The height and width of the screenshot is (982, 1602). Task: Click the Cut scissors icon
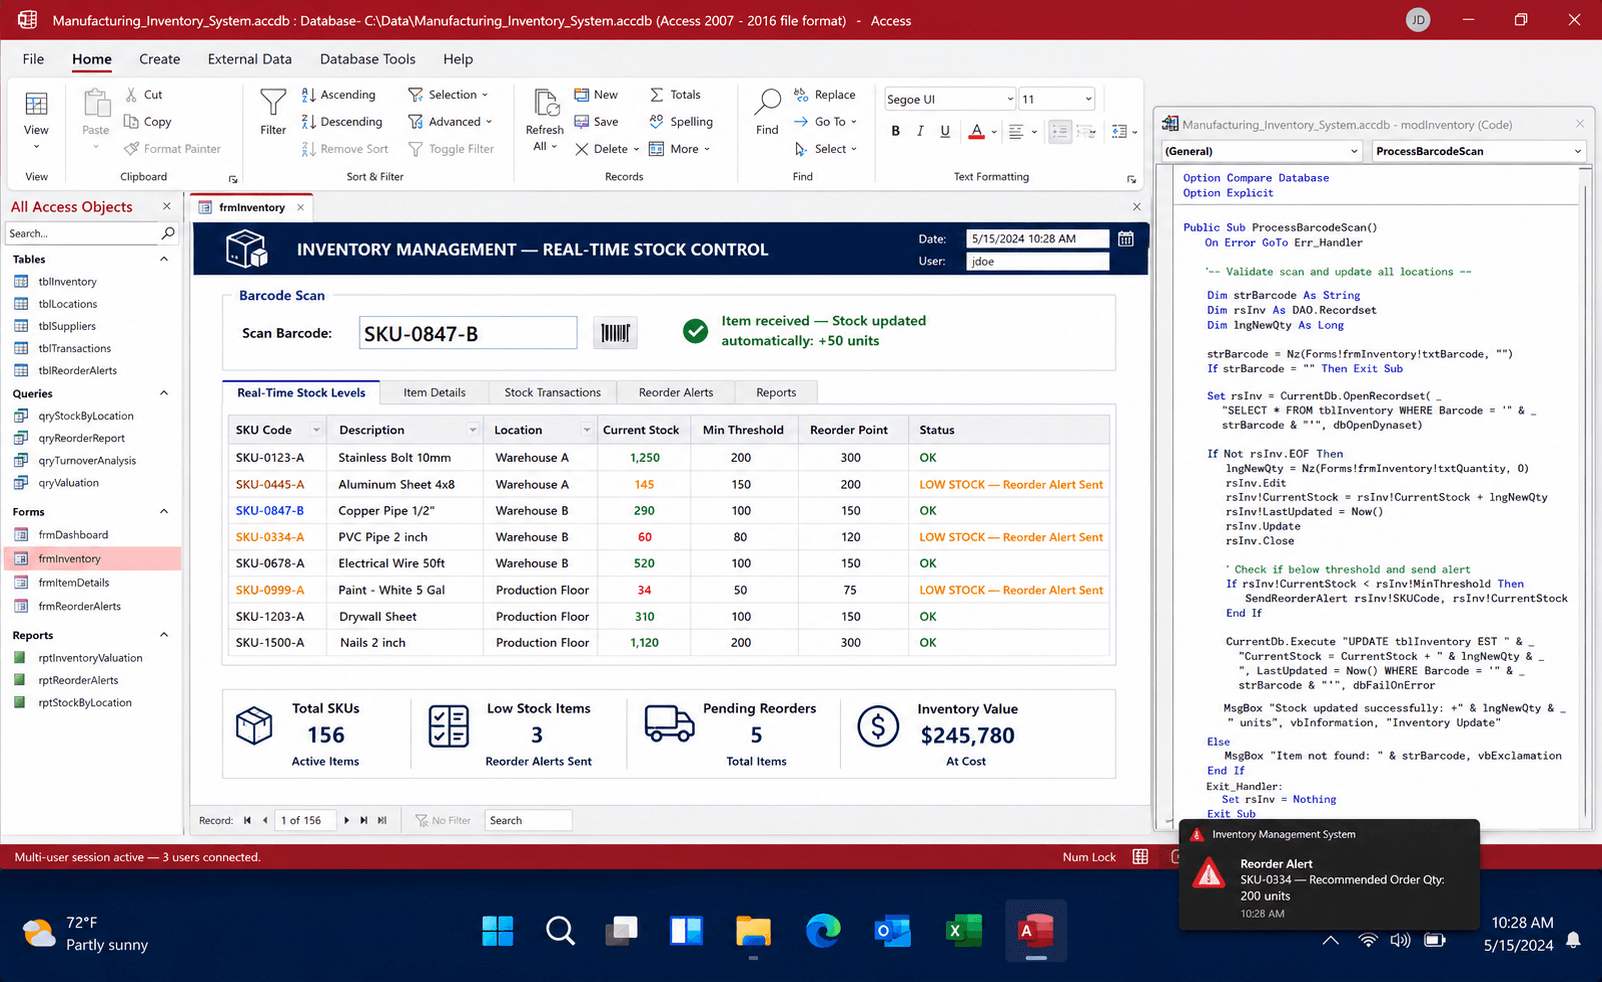[131, 95]
